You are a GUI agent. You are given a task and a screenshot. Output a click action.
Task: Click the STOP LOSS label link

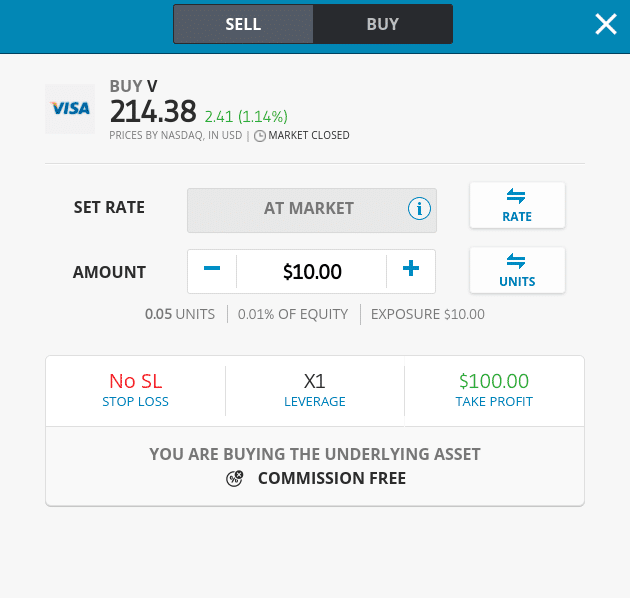pyautogui.click(x=135, y=401)
